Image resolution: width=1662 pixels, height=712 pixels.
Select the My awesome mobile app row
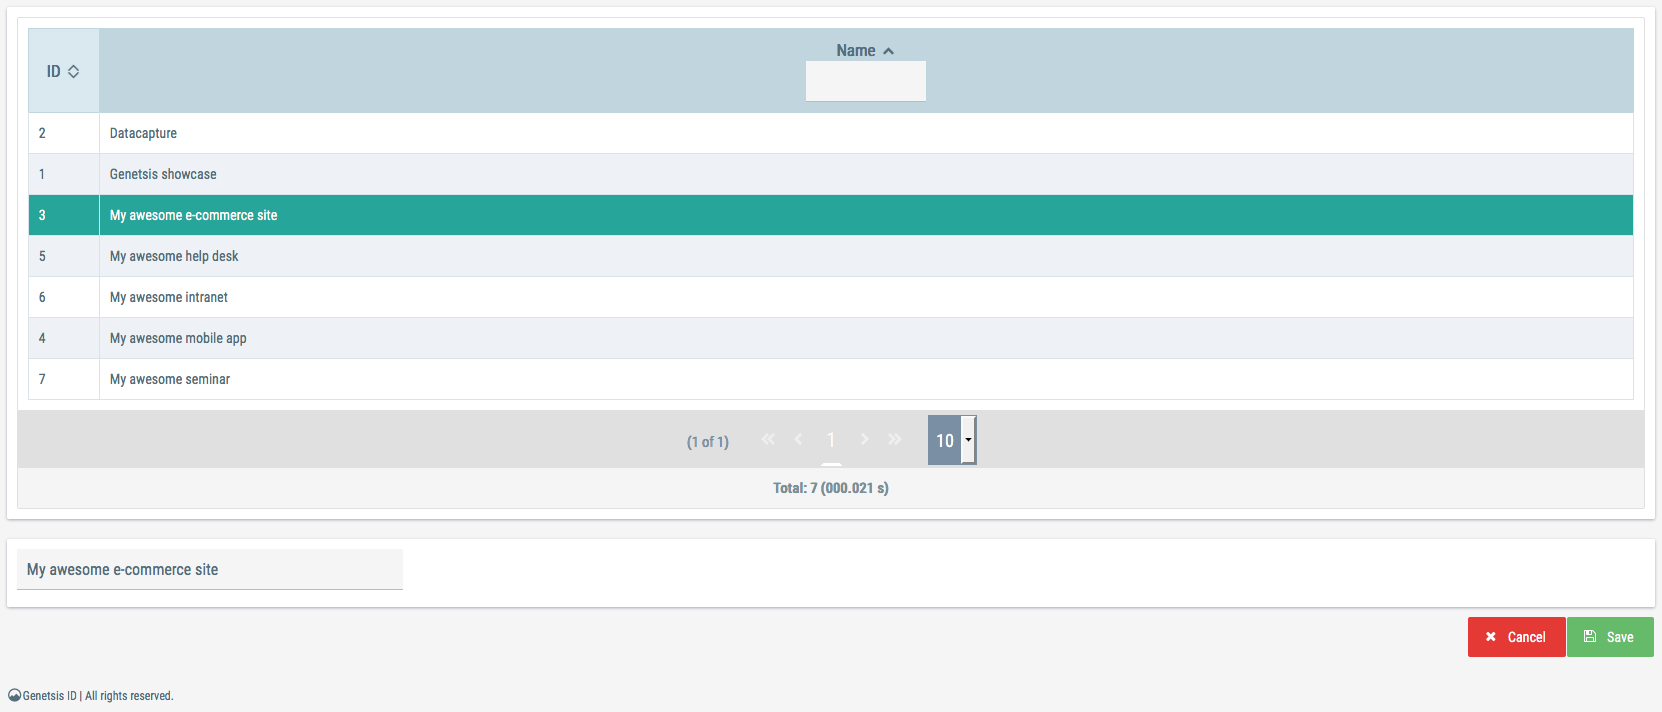click(x=178, y=338)
